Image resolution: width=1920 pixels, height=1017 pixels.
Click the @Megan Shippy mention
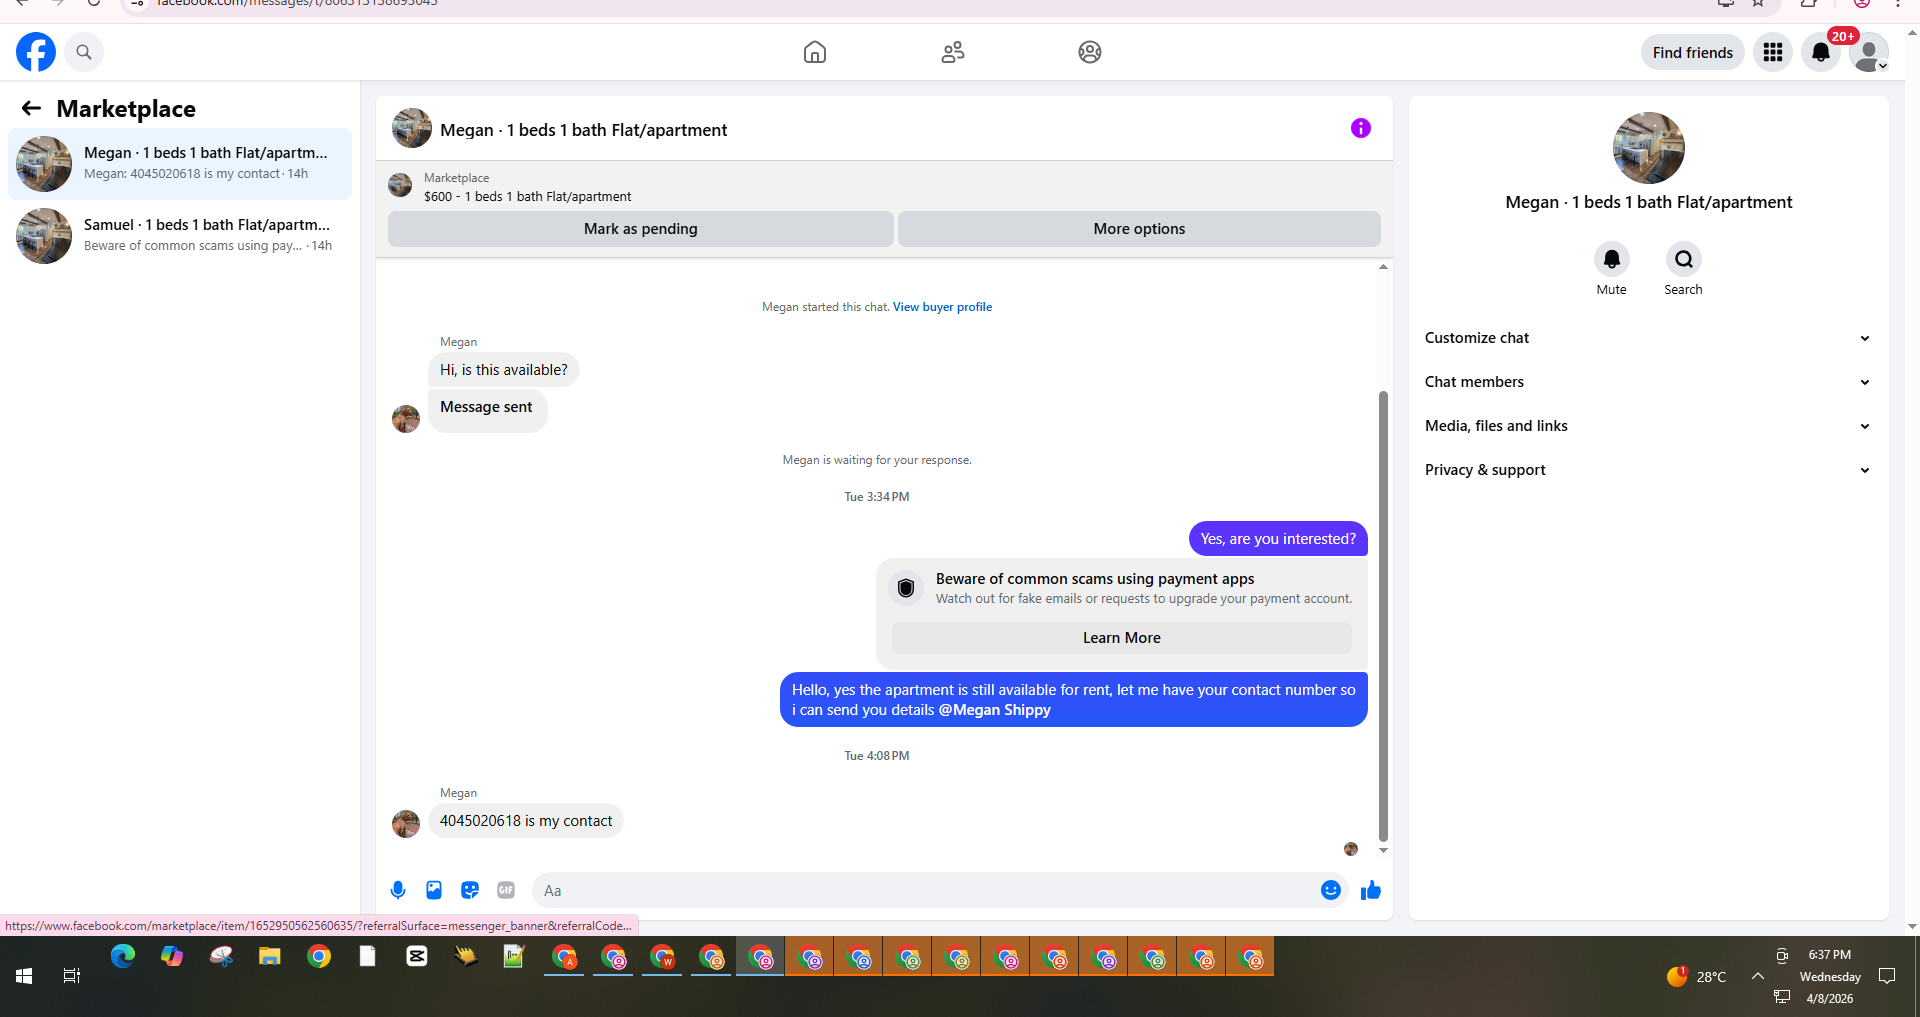click(994, 710)
